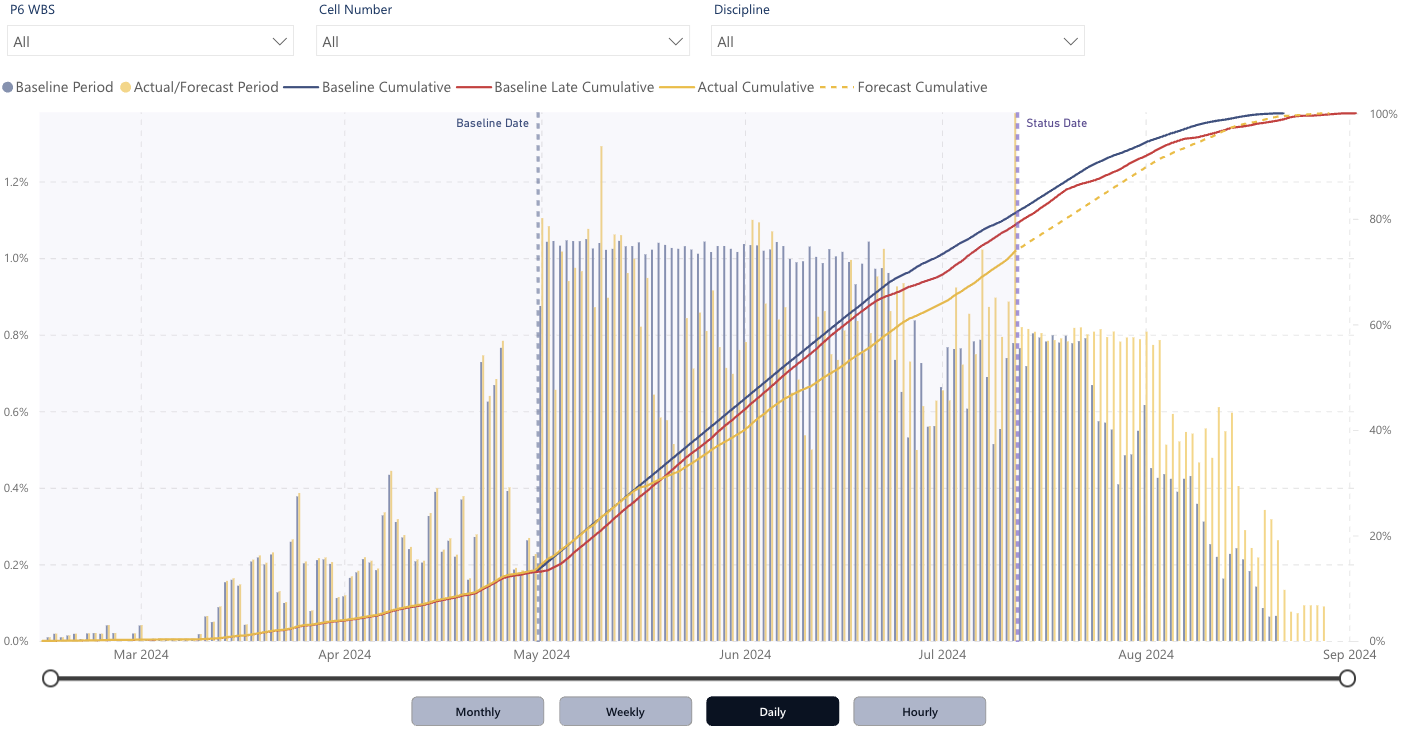Viewport: 1403px width, 732px height.
Task: Open the P6 WBS dropdown
Action: [150, 40]
